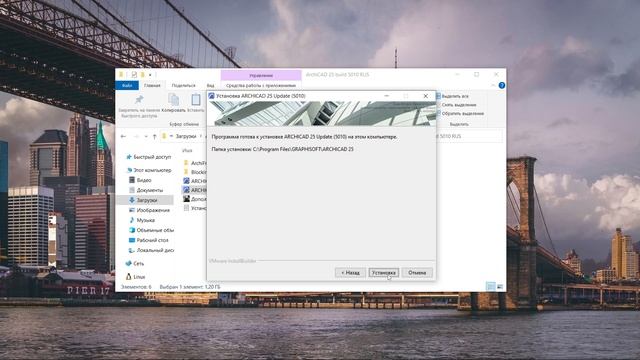This screenshot has height=360, width=640.
Task: Click the Quick Access toolbar new folder icon
Action: pyautogui.click(x=142, y=75)
